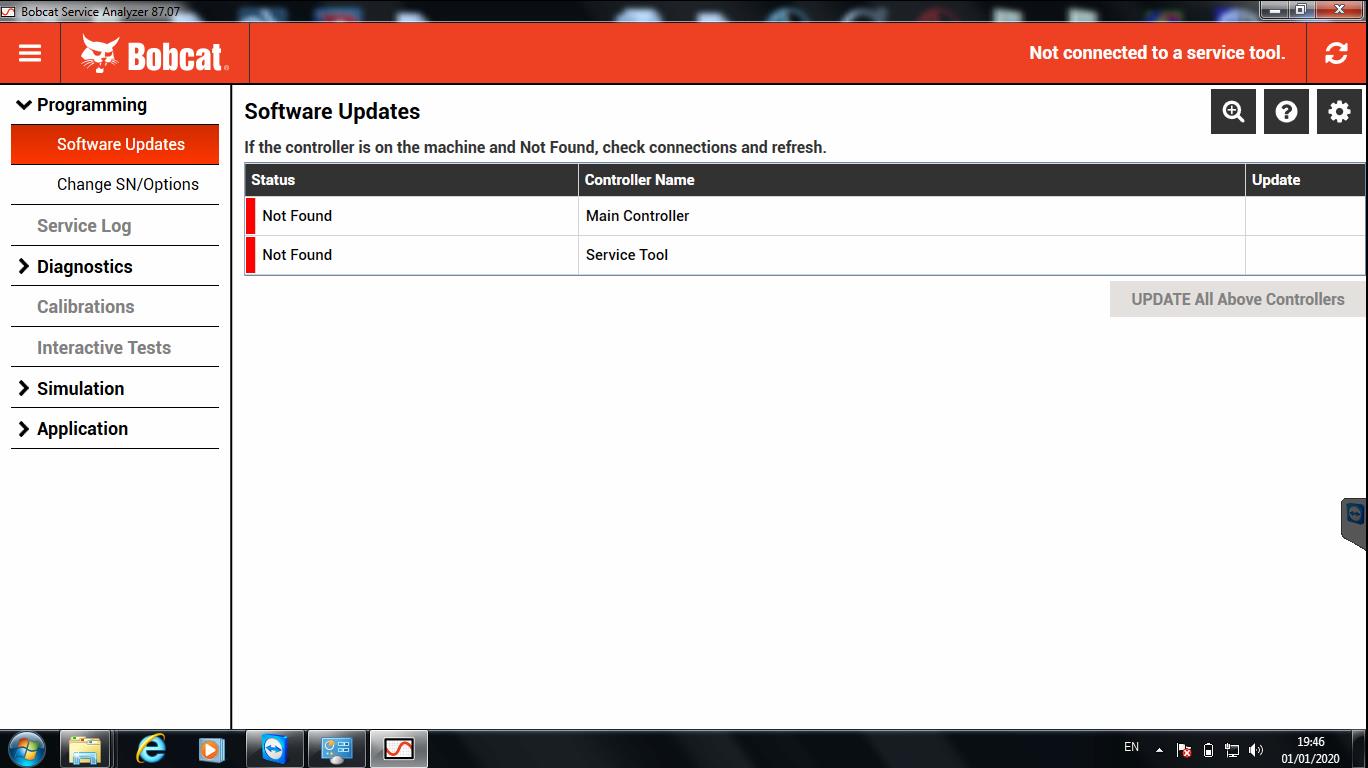Select the Service Tool row
Screen dimensions: 1368x768
click(805, 255)
